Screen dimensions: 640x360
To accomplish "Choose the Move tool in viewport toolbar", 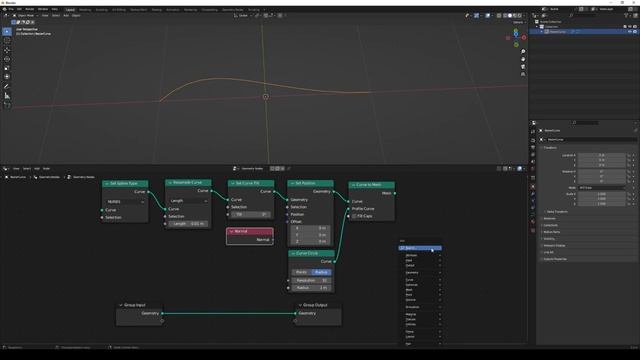I will (7, 50).
